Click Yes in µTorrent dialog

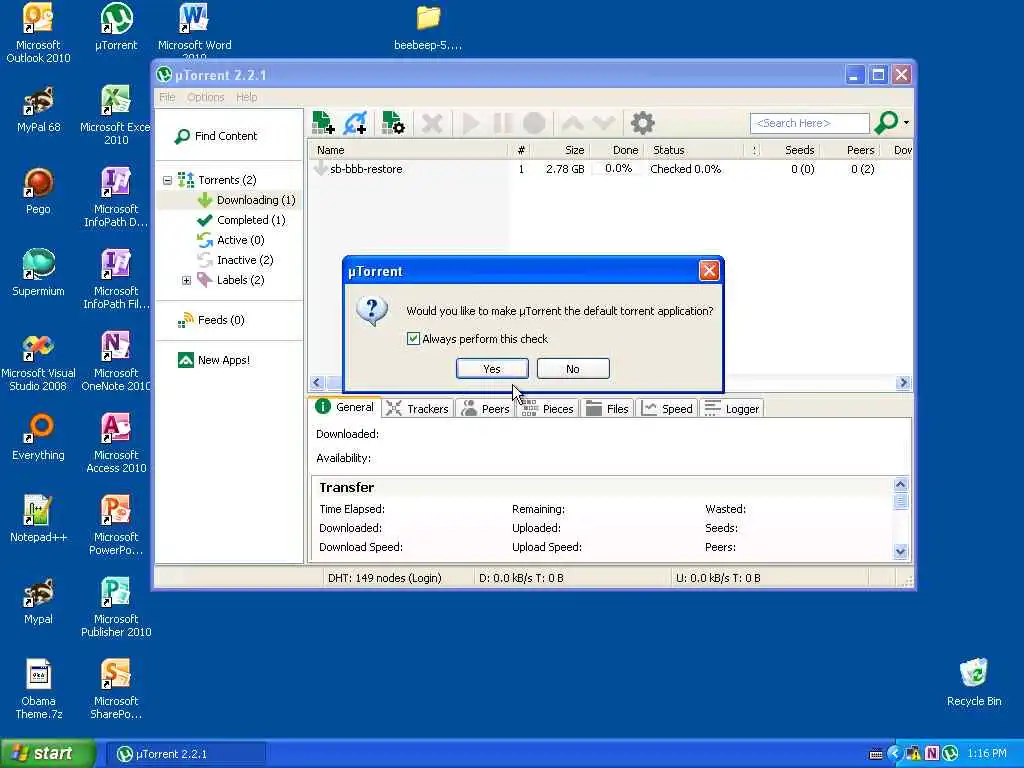coord(492,369)
